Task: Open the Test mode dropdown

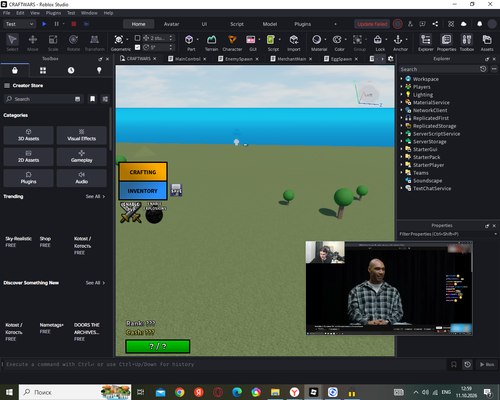Action: [19, 24]
